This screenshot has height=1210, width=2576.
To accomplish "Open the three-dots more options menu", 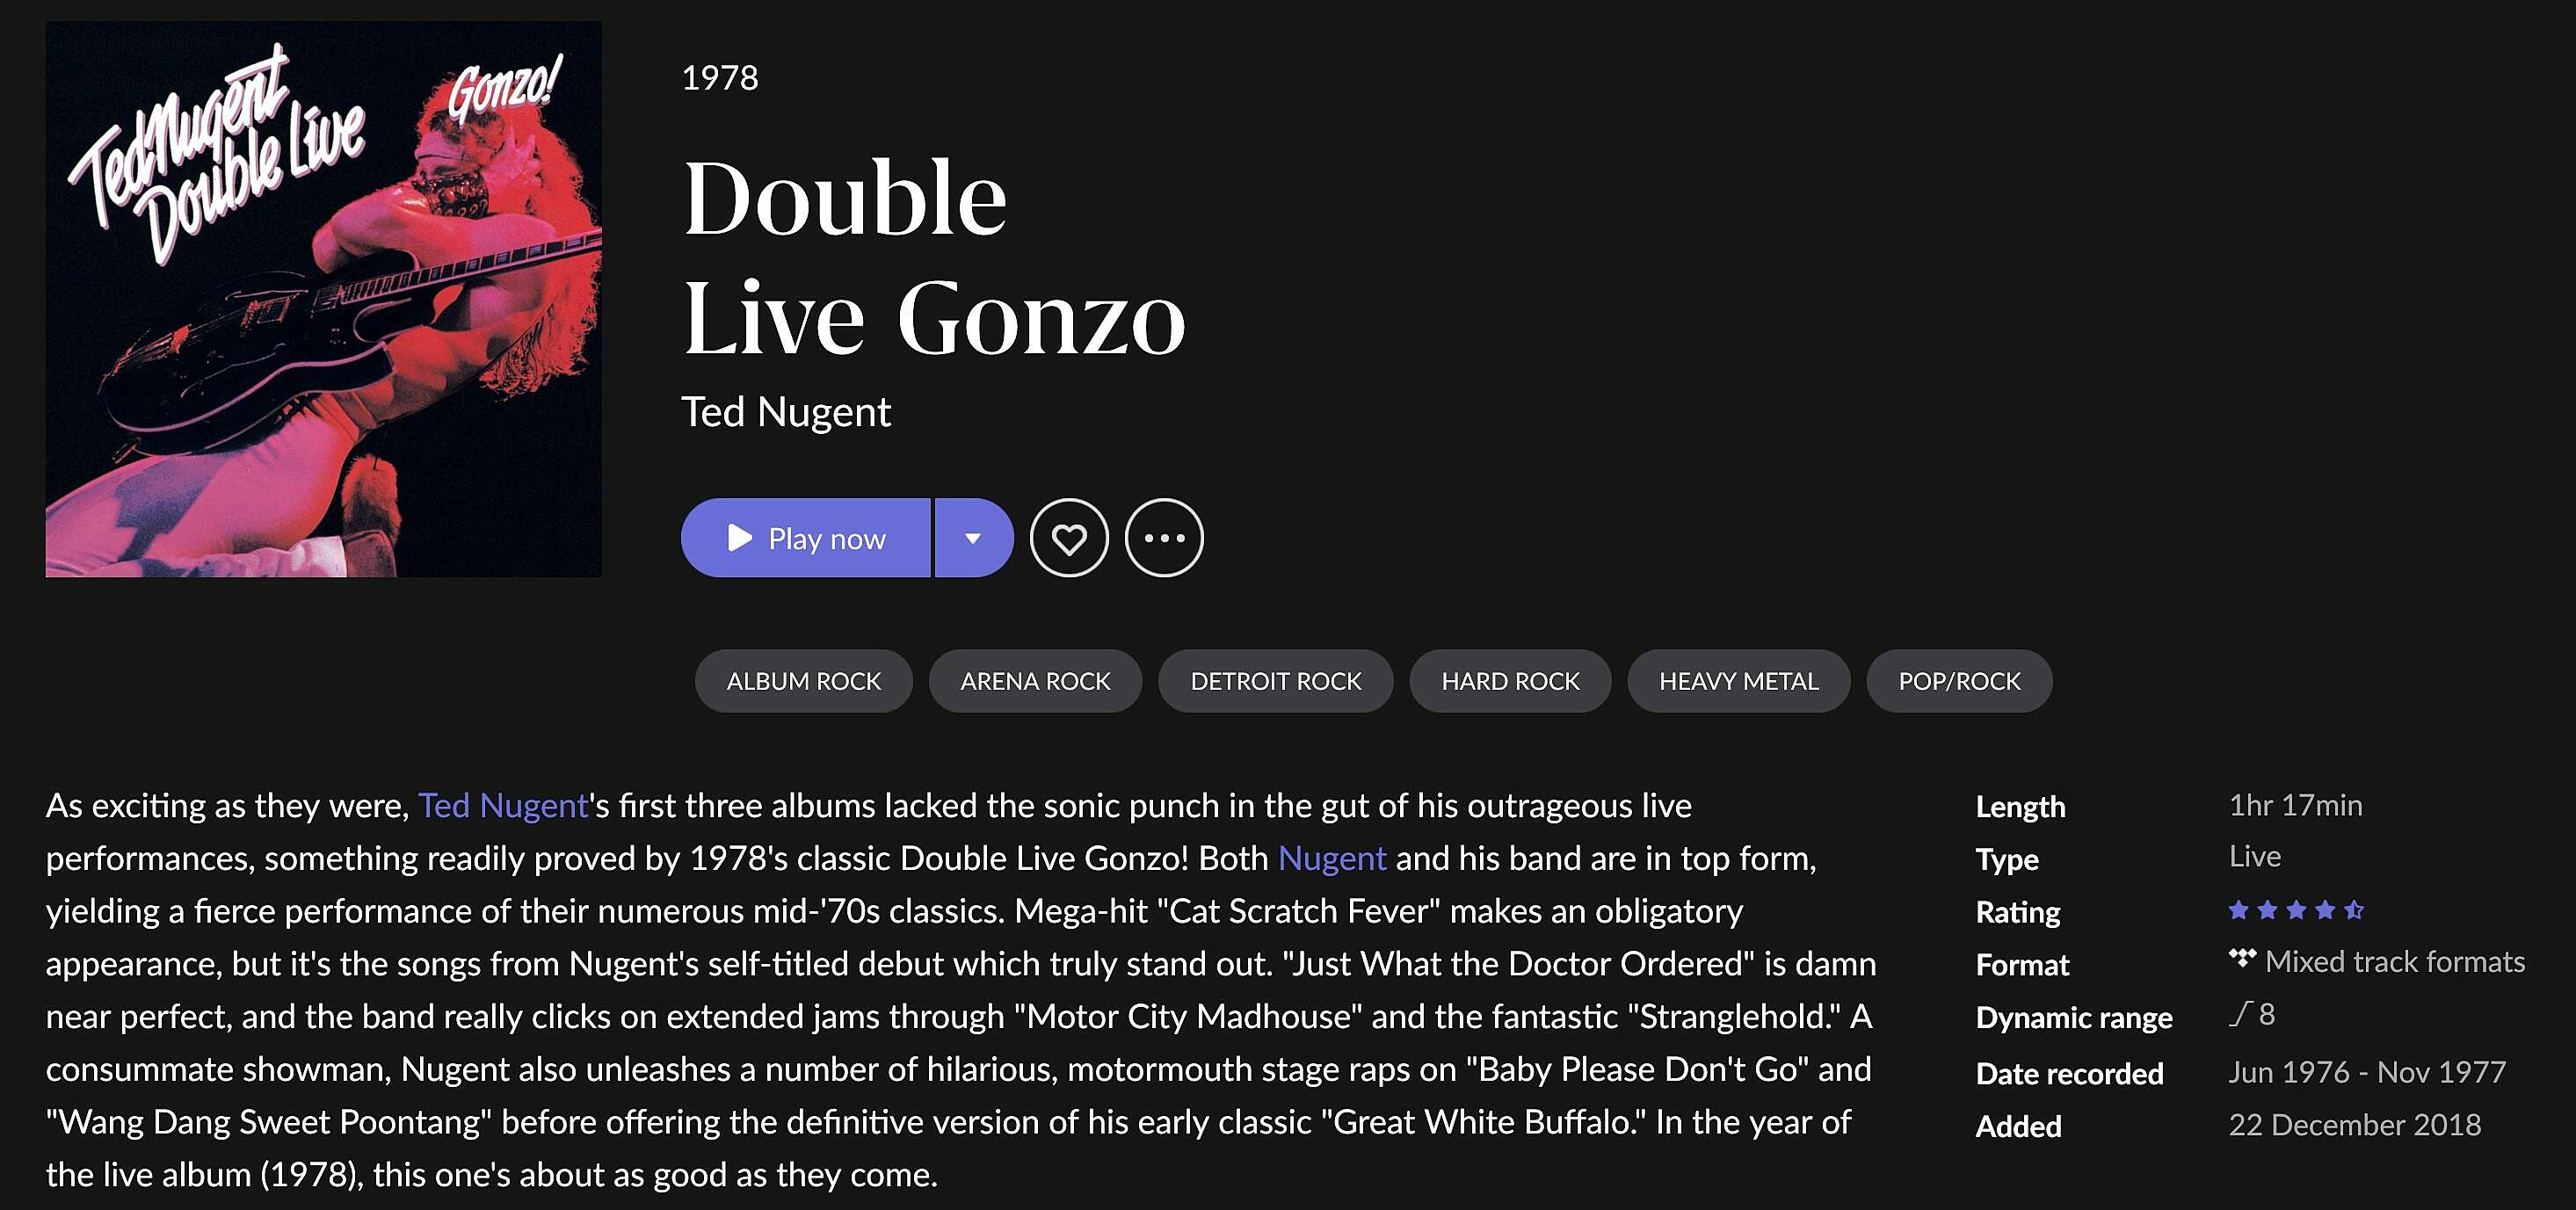I will (1164, 538).
